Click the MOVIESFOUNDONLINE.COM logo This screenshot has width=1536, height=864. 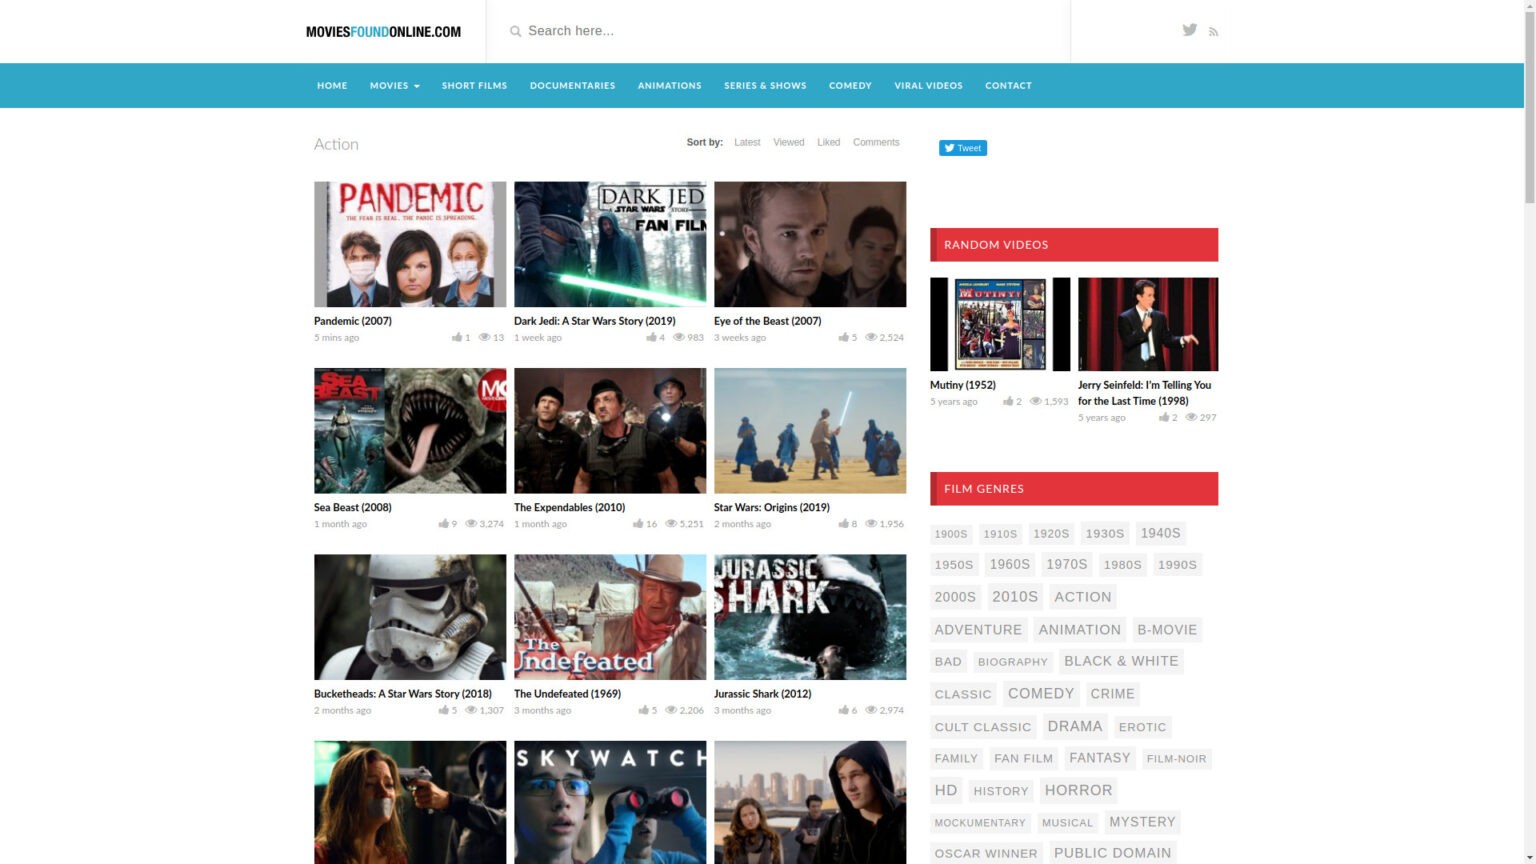[384, 31]
